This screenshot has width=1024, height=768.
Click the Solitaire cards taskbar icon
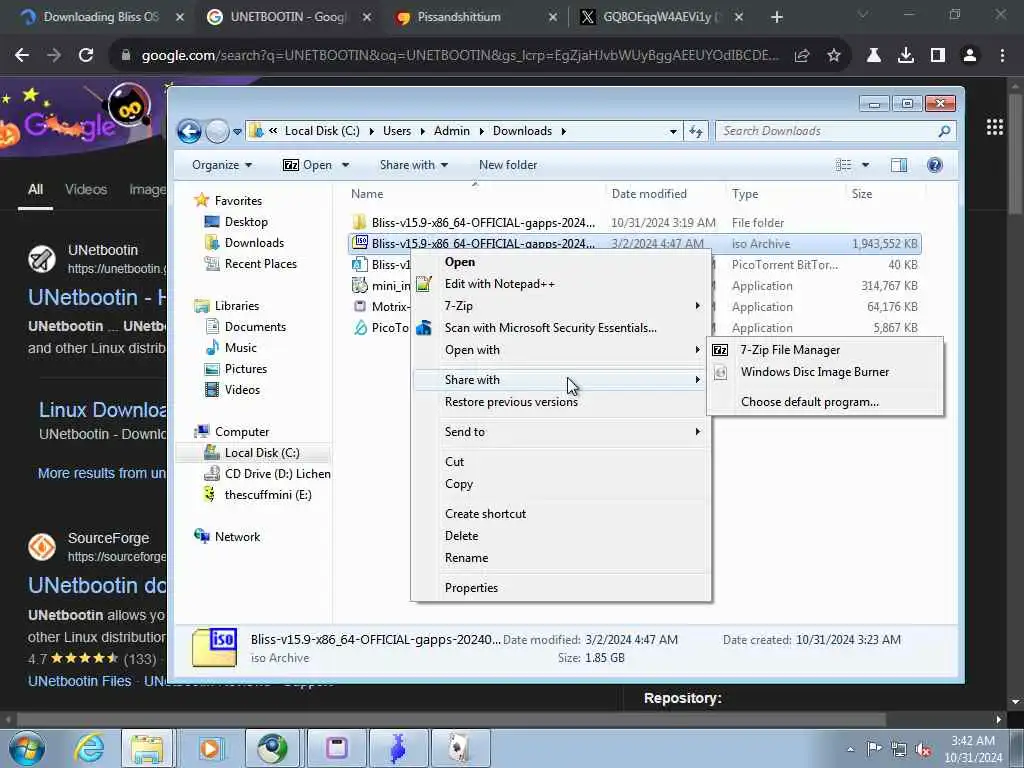pos(462,748)
